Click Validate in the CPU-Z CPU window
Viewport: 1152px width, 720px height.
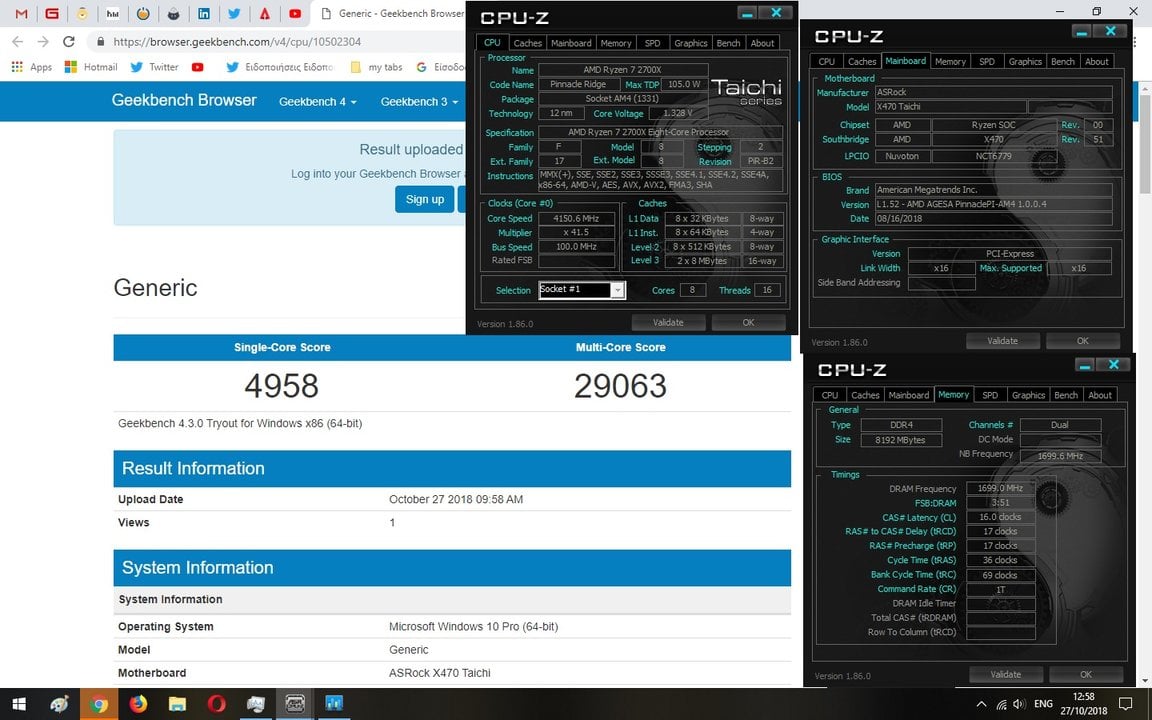669,323
